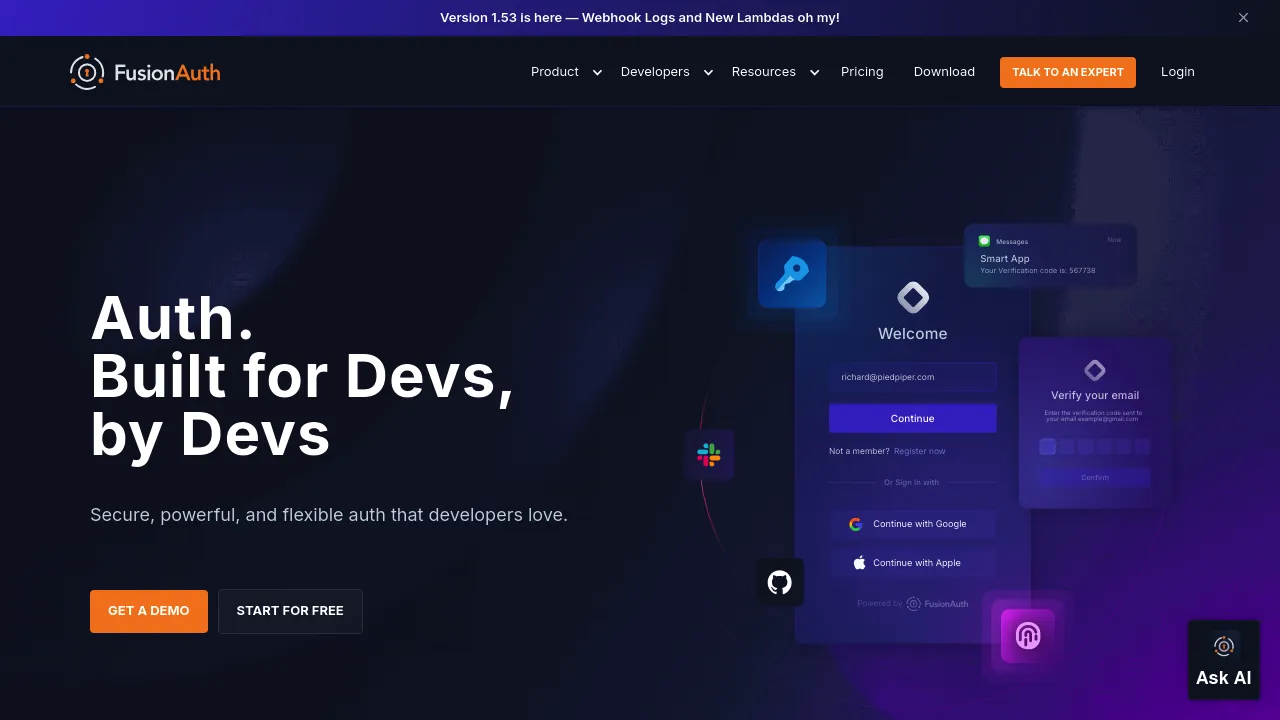
Task: Expand the chevron next to Product
Action: coord(597,72)
